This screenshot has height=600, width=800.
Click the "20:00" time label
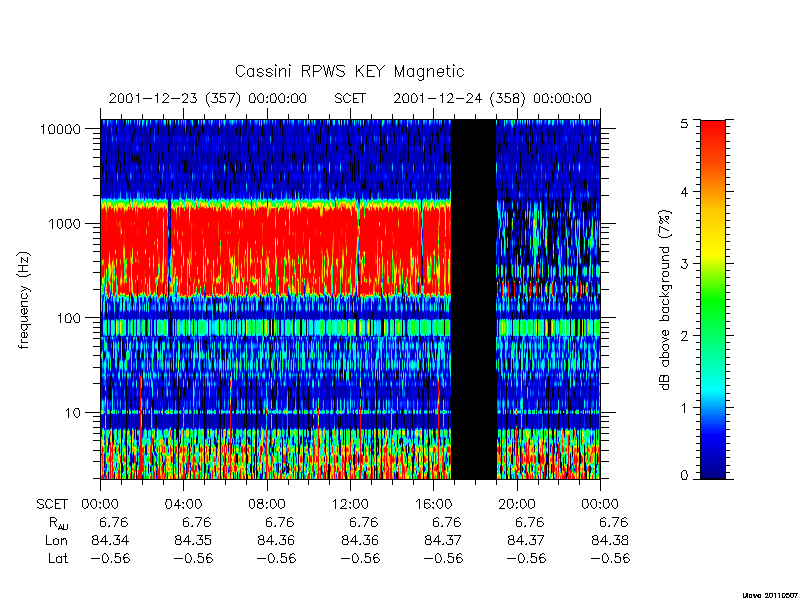click(x=517, y=505)
